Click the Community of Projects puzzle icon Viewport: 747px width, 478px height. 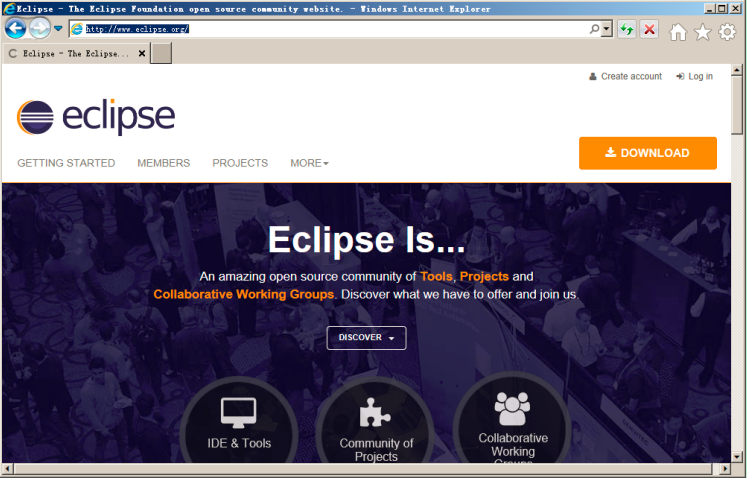(375, 413)
